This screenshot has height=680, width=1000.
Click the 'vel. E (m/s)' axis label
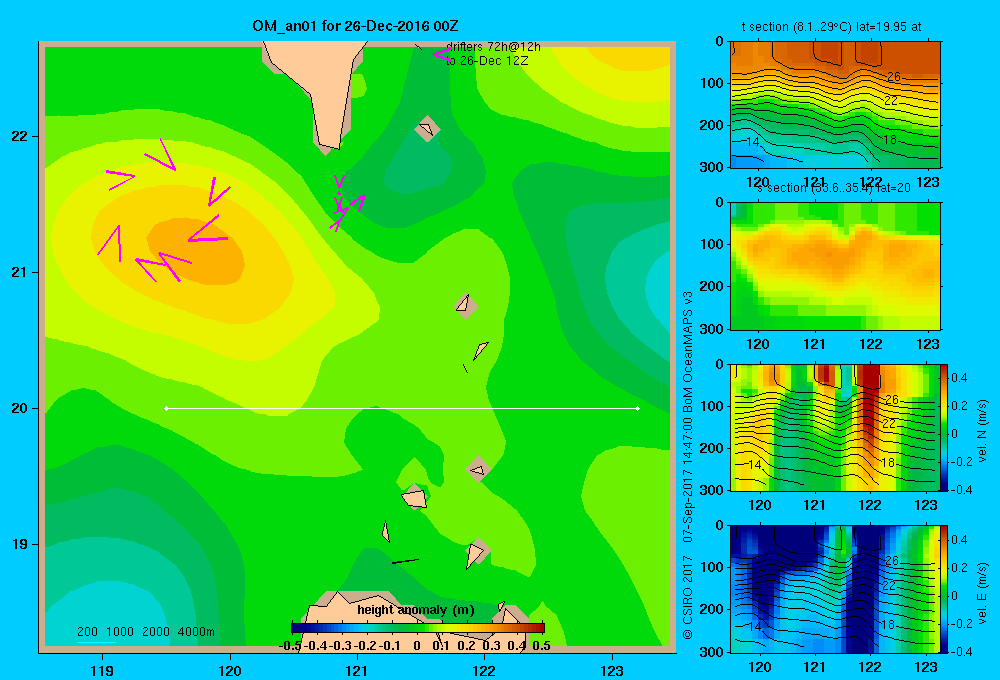click(982, 593)
